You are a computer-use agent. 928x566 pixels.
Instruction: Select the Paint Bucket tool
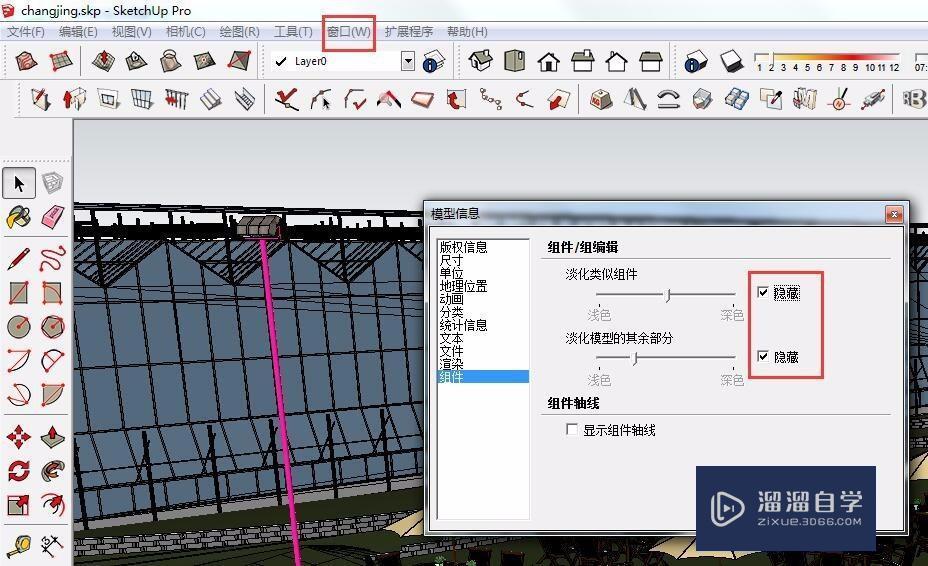(19, 217)
